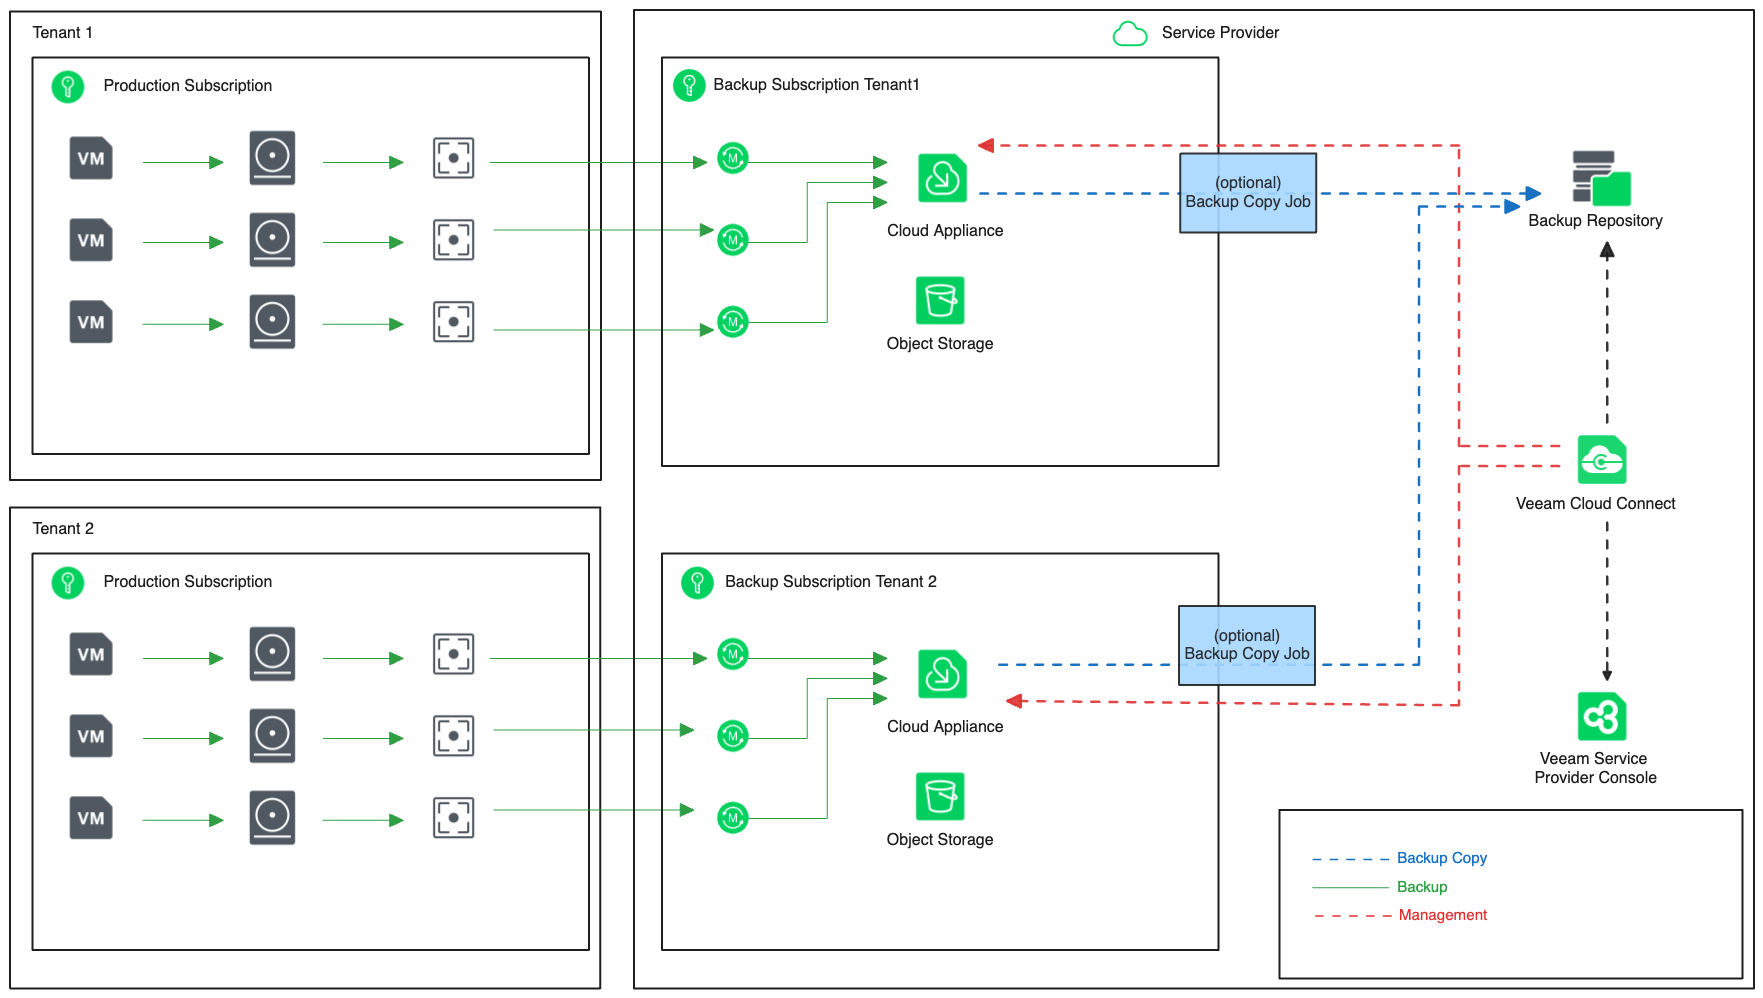This screenshot has width=1763, height=998.
Task: Select the bottom VM icon in Tenant 1
Action: pos(91,323)
